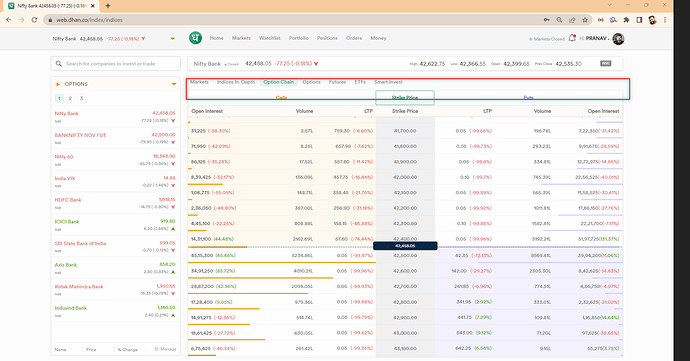Open SBI State Bank of India row
This screenshot has width=690, height=361.
pyautogui.click(x=115, y=246)
